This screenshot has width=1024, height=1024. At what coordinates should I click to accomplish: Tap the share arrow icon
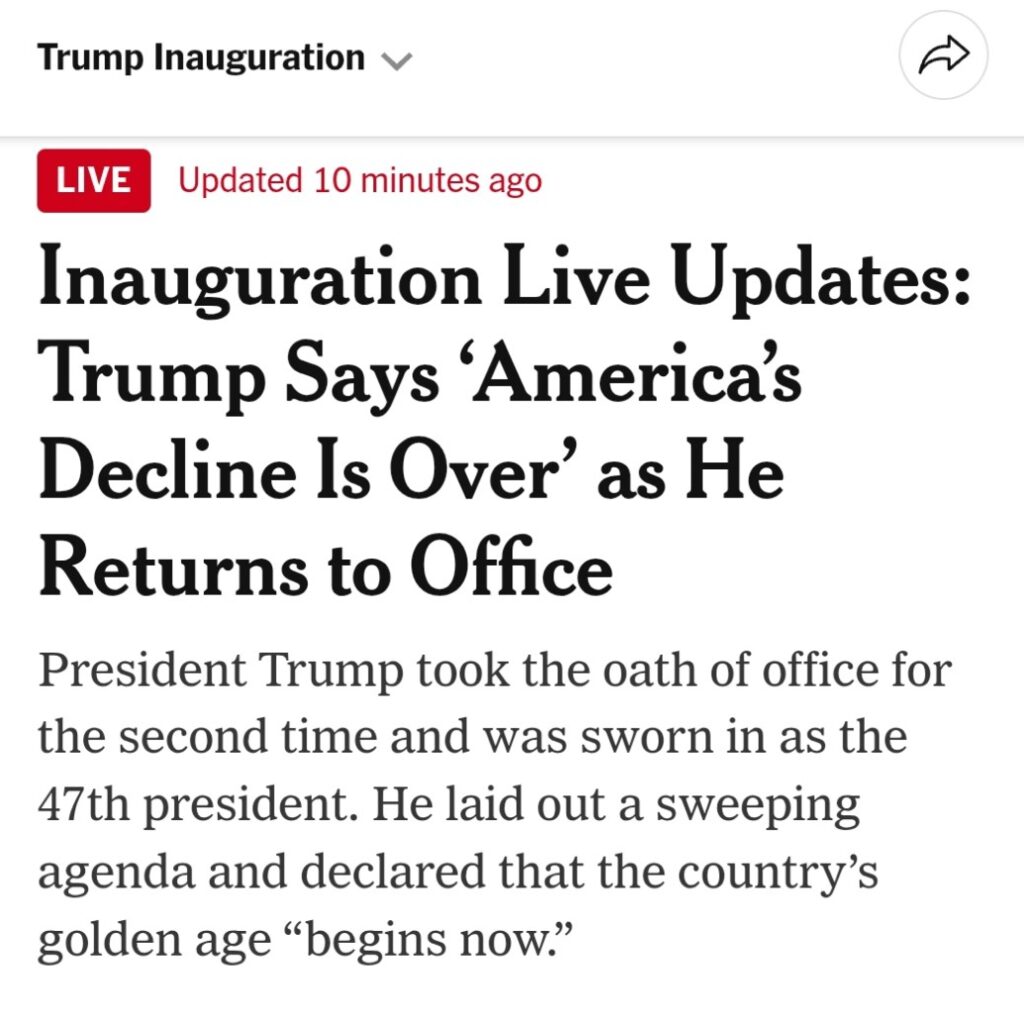coord(943,56)
